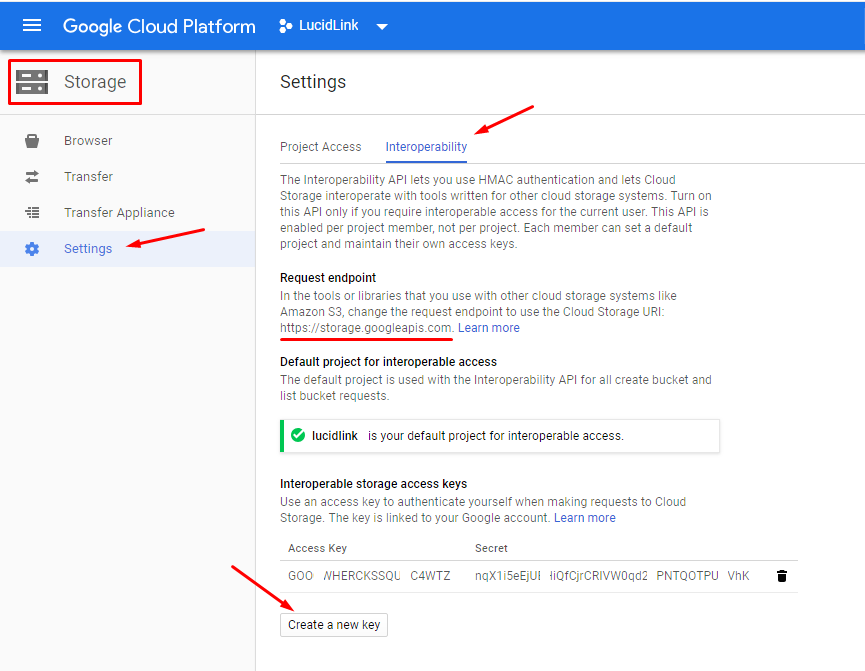This screenshot has width=865, height=671.
Task: Click the Google Cloud Platform logo text
Action: click(159, 26)
